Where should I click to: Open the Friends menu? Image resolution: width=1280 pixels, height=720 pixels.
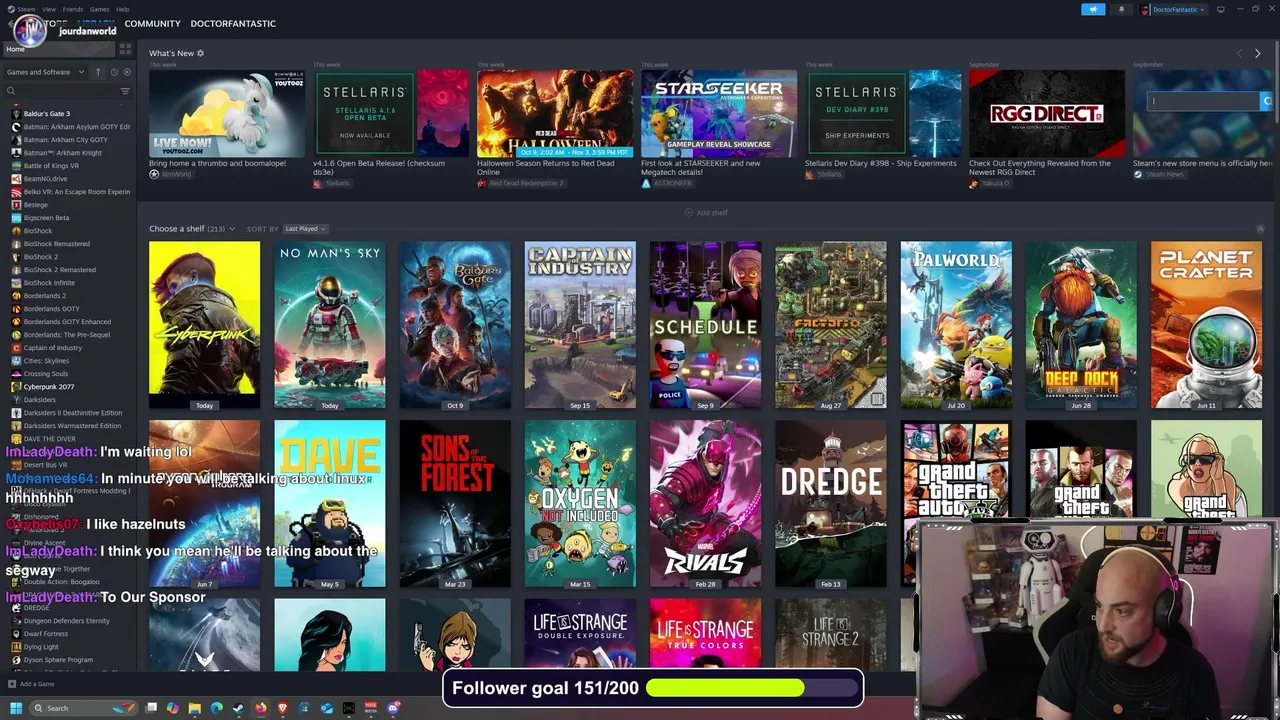click(73, 9)
